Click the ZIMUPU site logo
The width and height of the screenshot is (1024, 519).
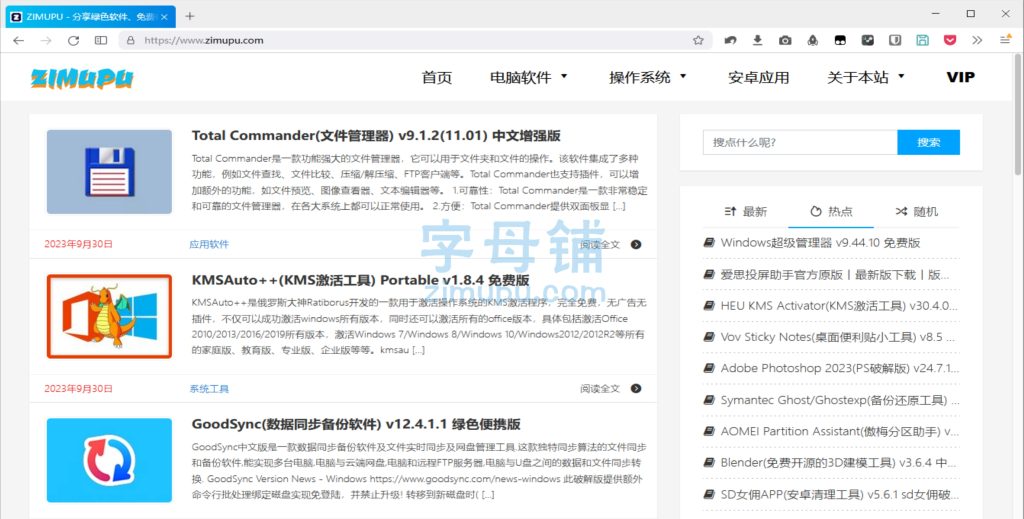coord(82,78)
